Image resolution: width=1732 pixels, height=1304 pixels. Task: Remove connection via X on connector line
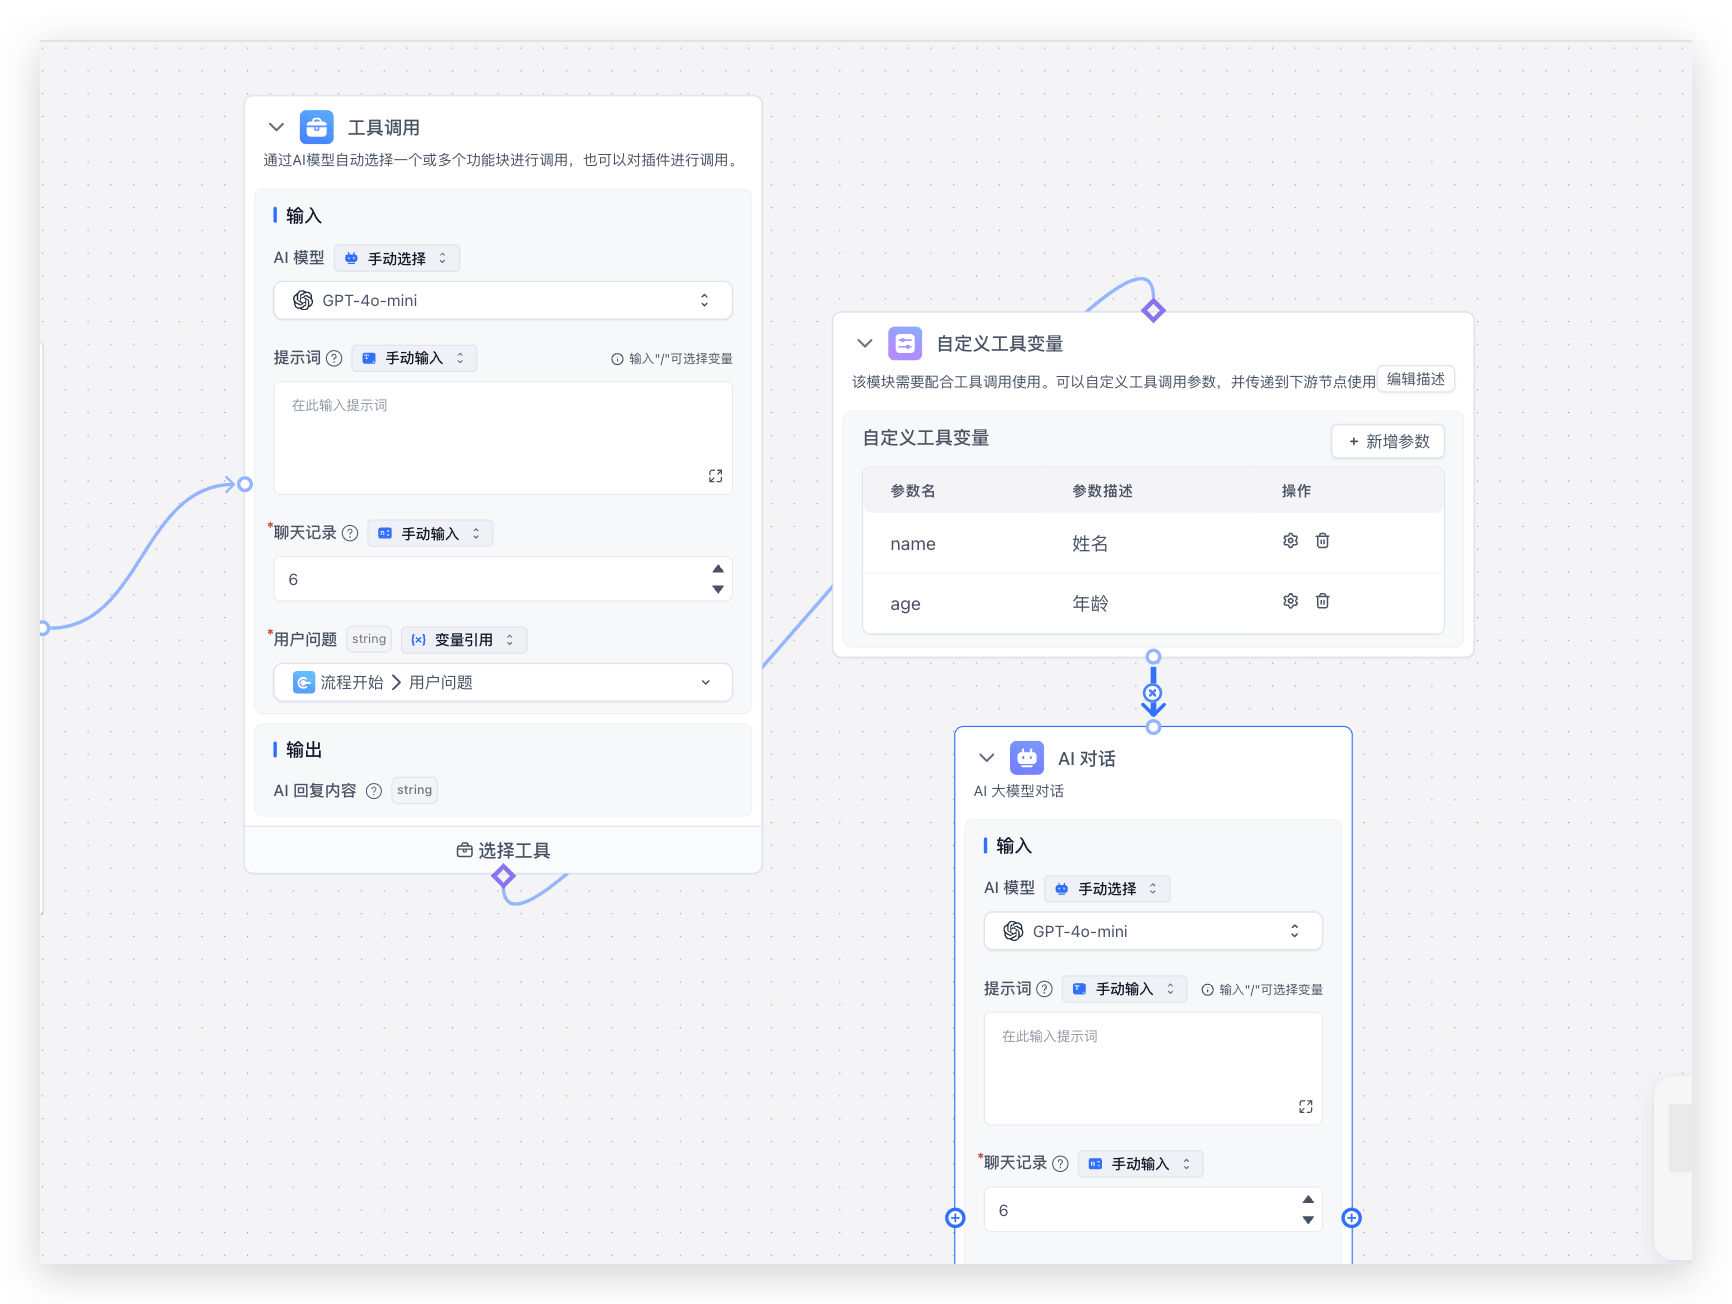(x=1153, y=693)
